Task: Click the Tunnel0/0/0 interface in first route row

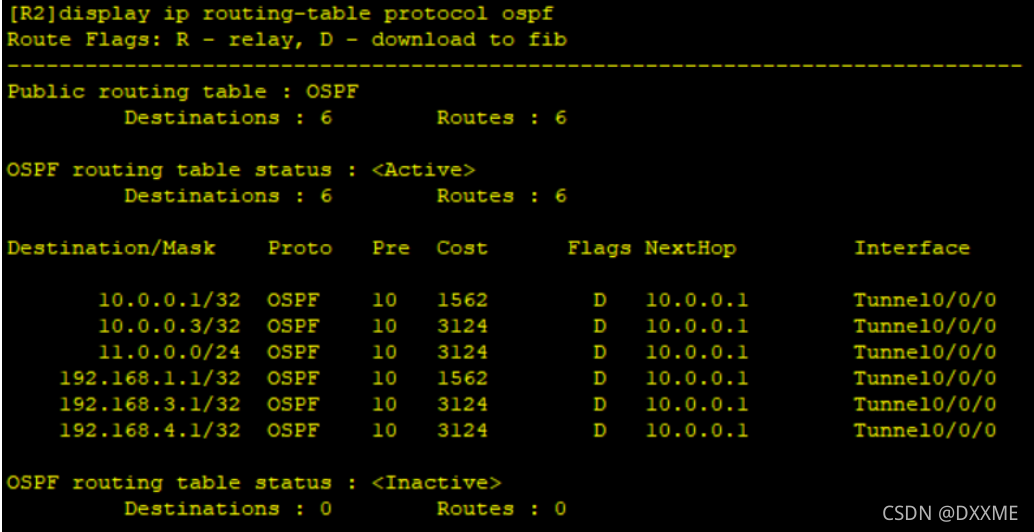Action: pos(925,301)
